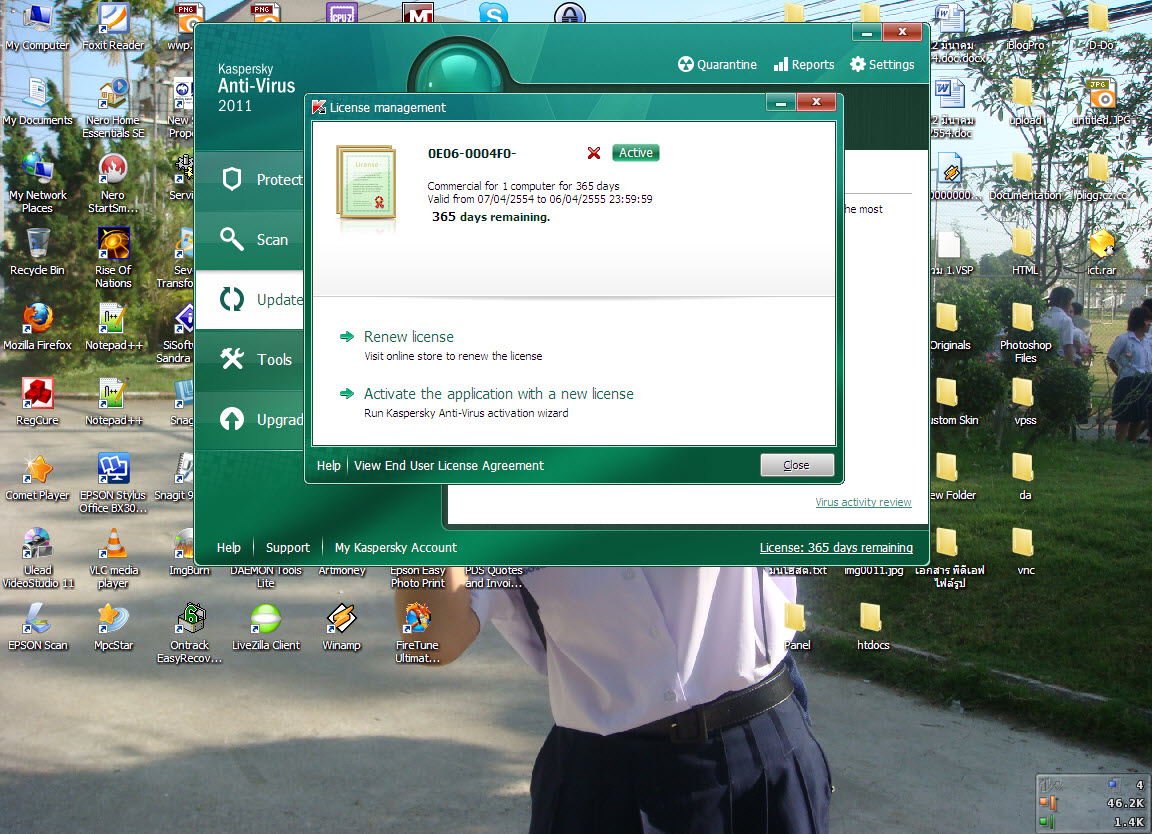Viewport: 1152px width, 834px height.
Task: Select the Update arrows icon in sidebar
Action: 232,299
